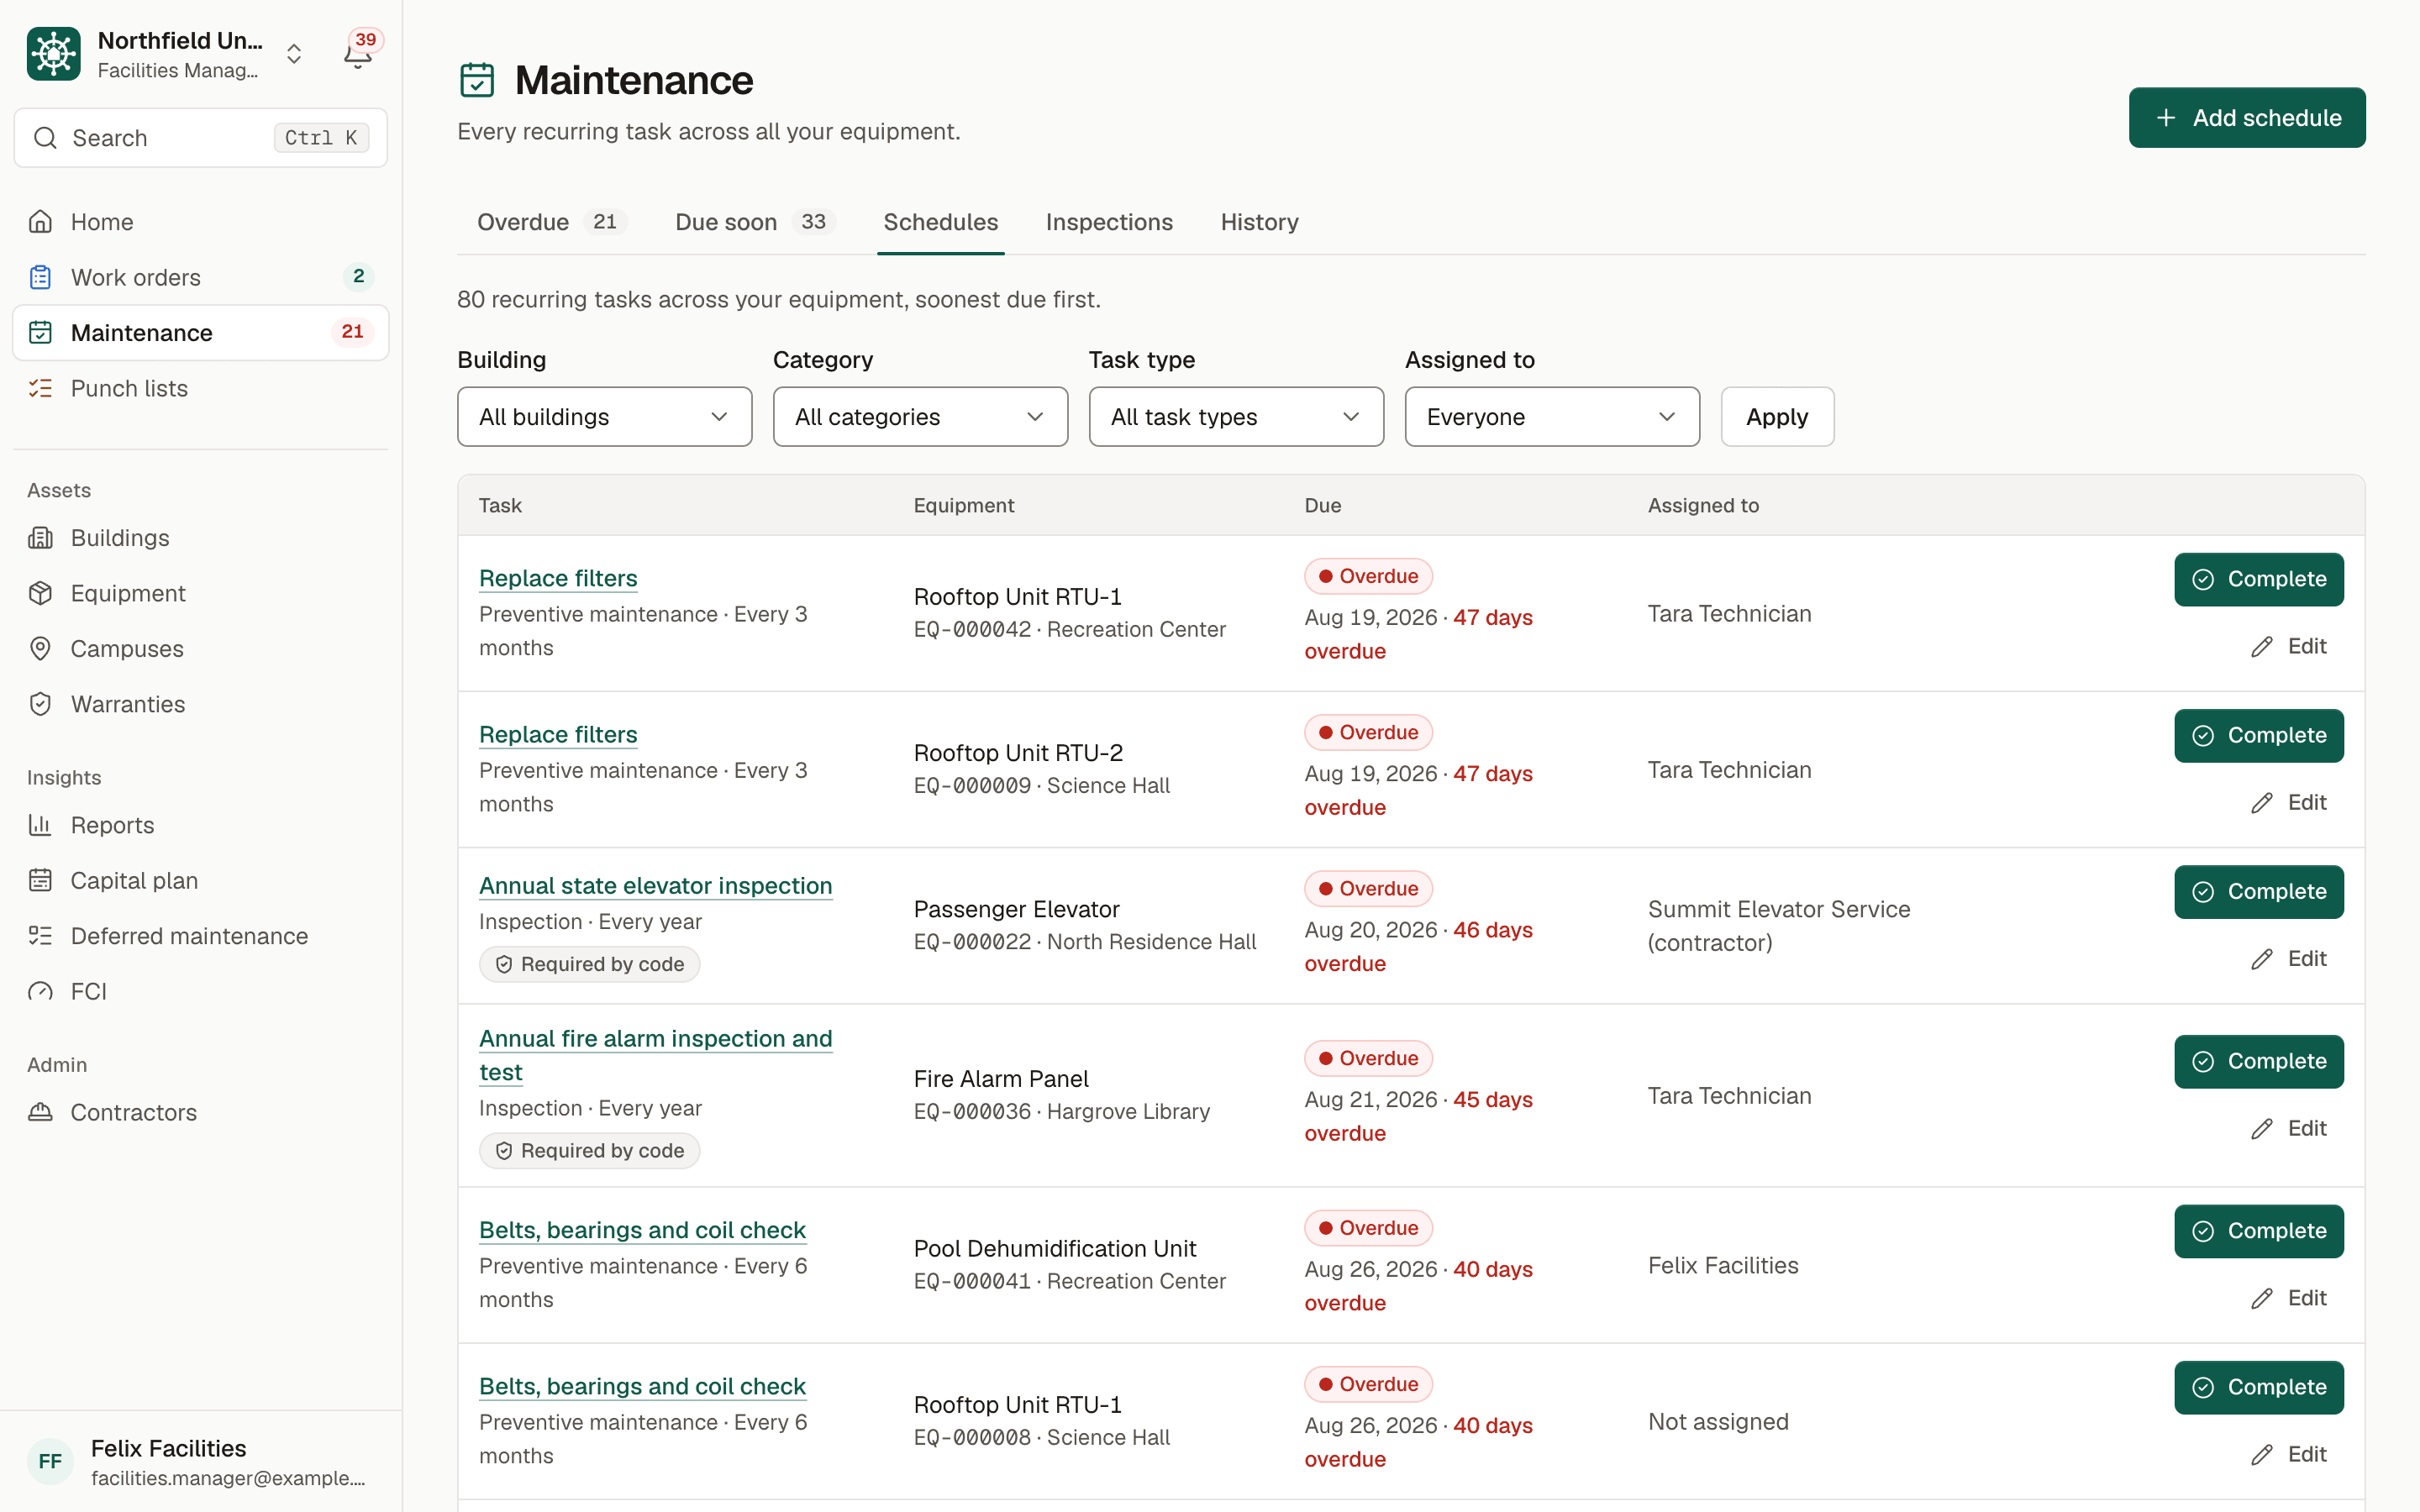Click EQ-000036 Hargrove Library text
Viewport: 2420px width, 1512px height.
pyautogui.click(x=1061, y=1112)
